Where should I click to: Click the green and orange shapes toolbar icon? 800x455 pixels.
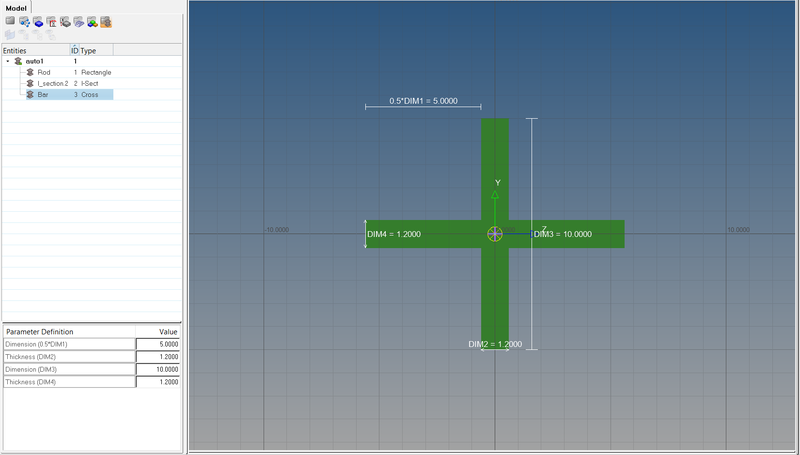pos(92,21)
